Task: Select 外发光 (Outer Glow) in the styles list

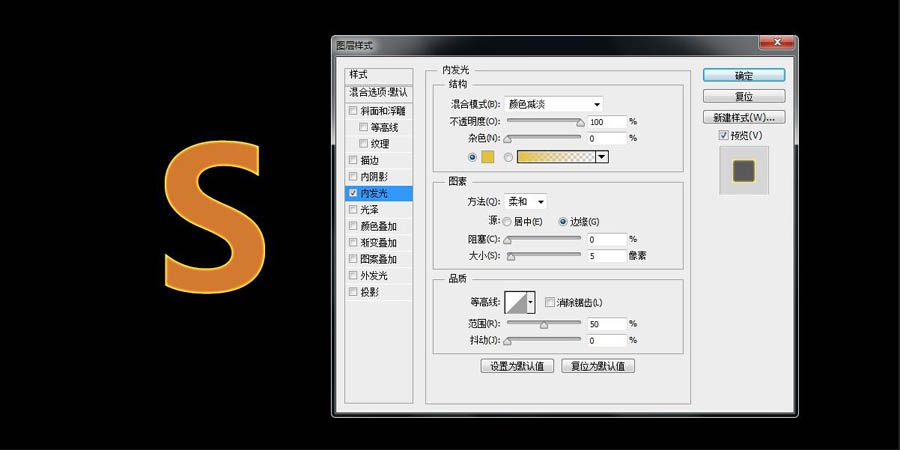Action: click(375, 275)
